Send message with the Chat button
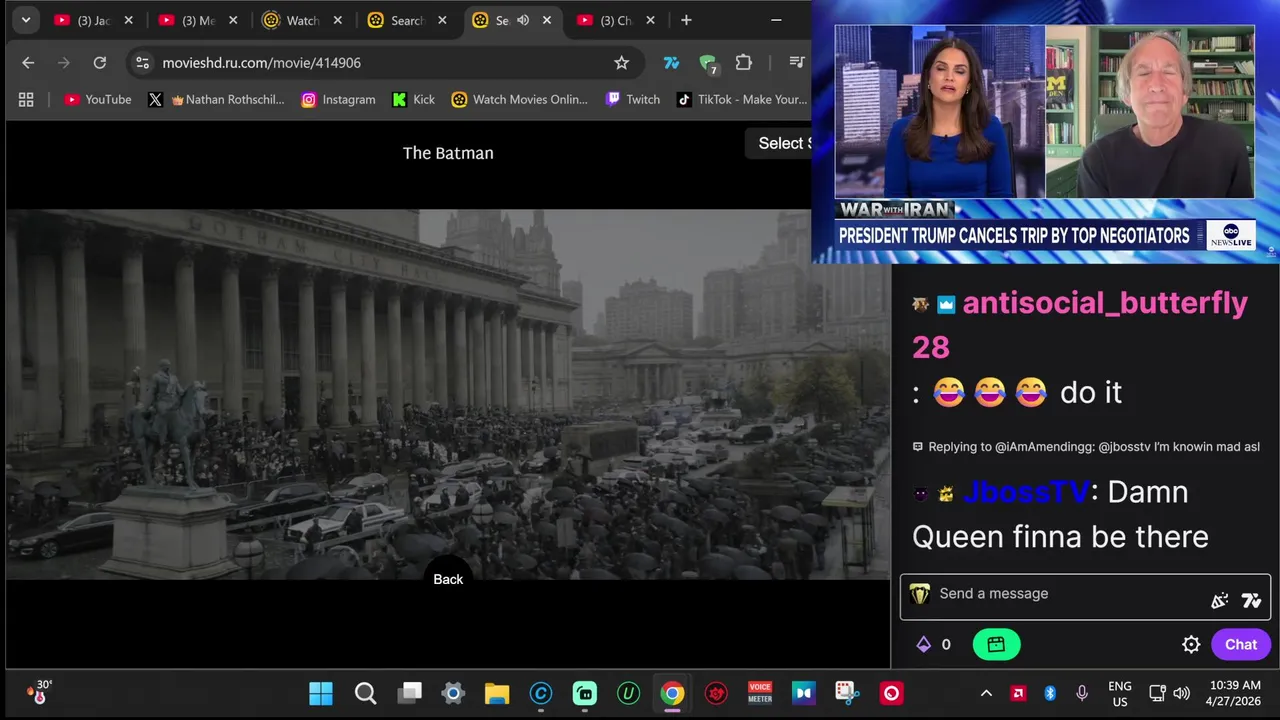Screen dimensions: 1280x720 1241,645
